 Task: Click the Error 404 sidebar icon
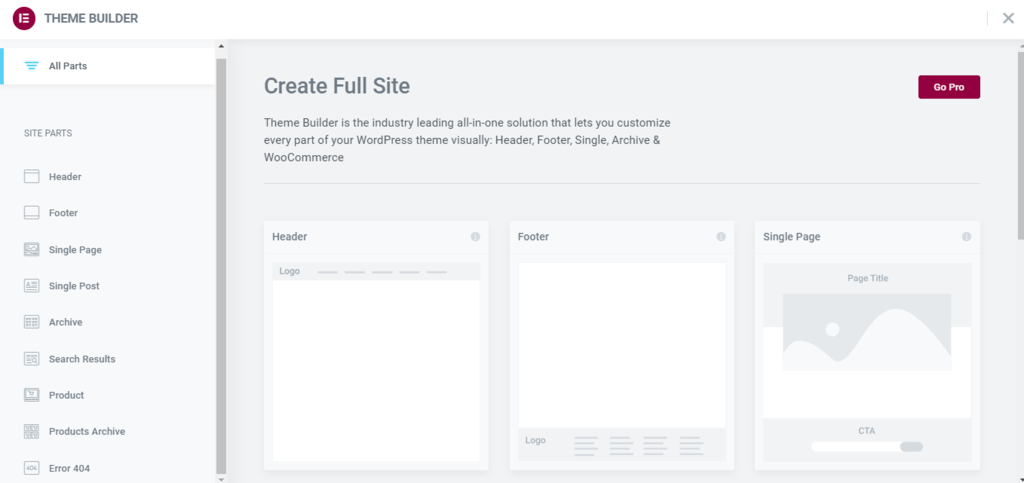(31, 468)
